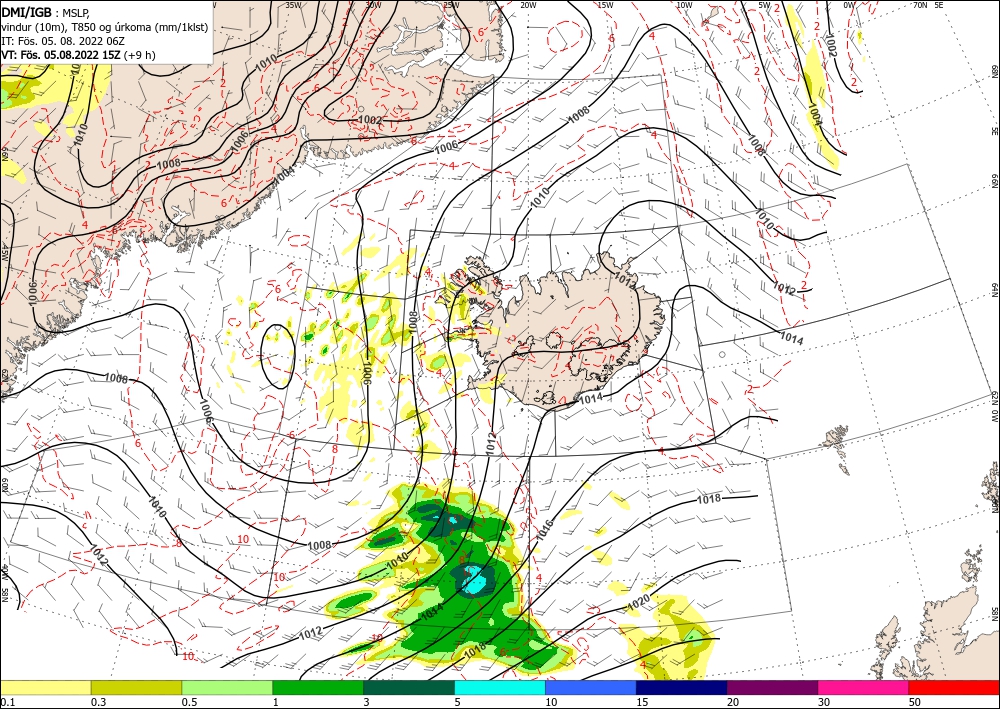Click the olive 0.3–0.5 legend segment

[x=136, y=687]
